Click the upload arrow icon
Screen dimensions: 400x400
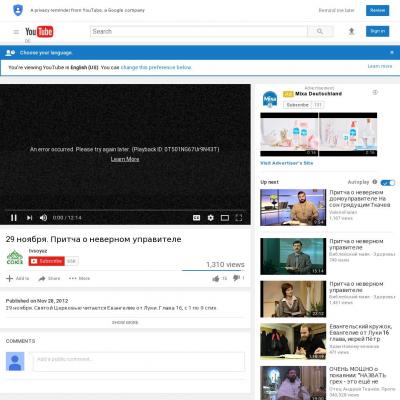pyautogui.click(x=351, y=31)
